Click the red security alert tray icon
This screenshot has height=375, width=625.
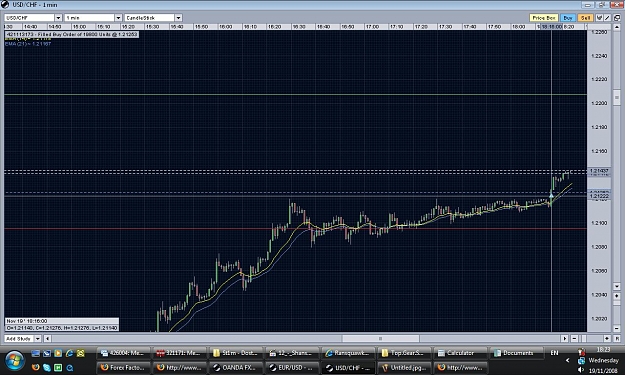coord(582,351)
